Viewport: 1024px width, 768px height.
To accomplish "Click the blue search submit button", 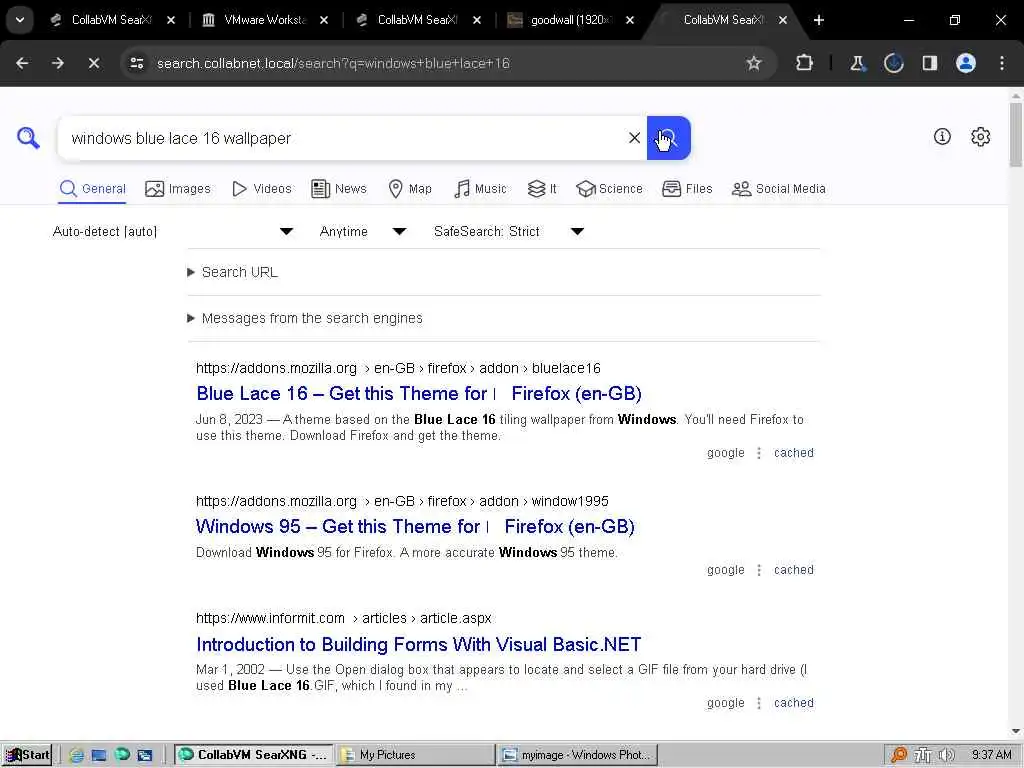I will click(x=668, y=138).
